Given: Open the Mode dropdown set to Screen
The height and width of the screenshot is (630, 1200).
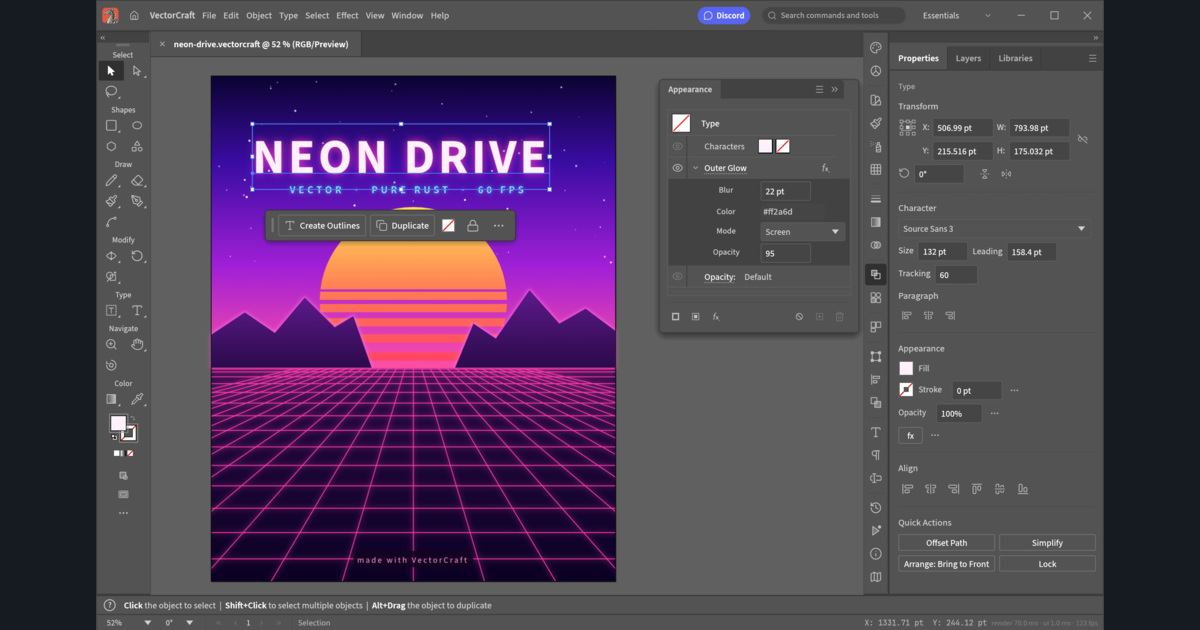Looking at the screenshot, I should pyautogui.click(x=803, y=232).
